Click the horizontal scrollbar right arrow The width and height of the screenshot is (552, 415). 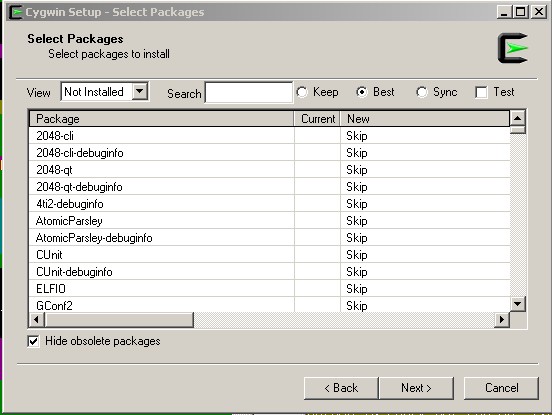click(x=502, y=320)
